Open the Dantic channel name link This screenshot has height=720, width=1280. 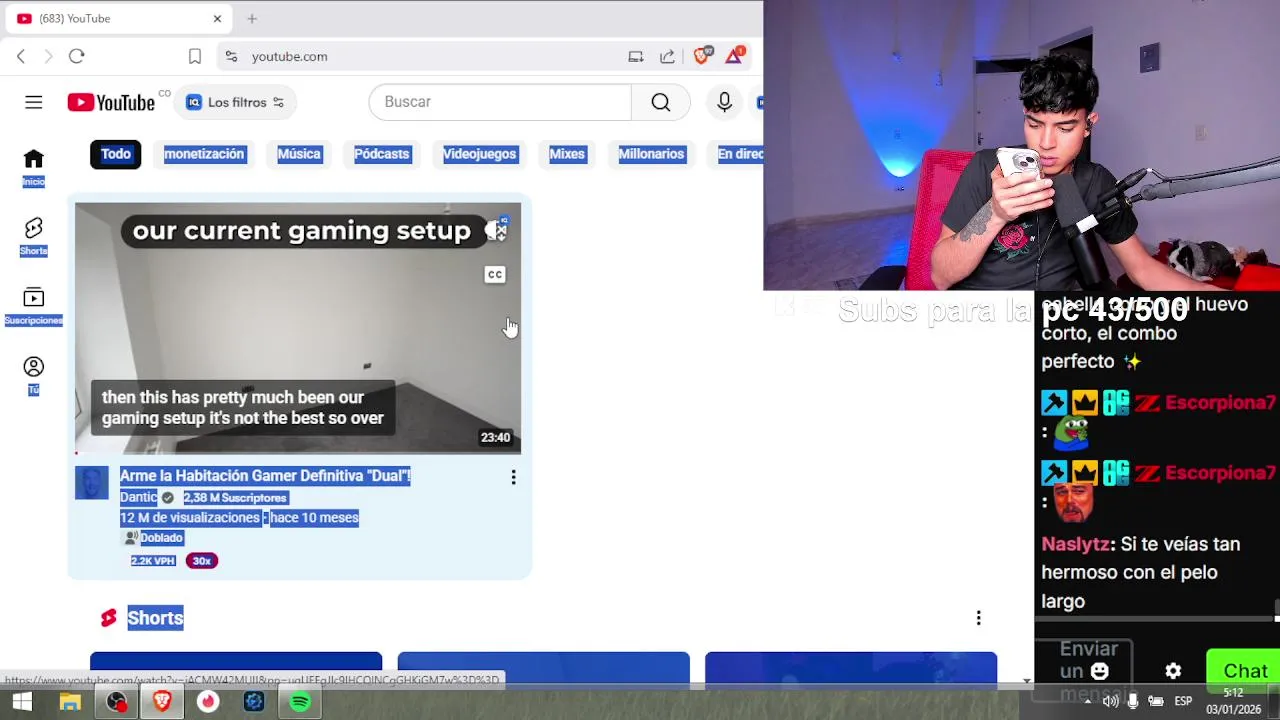139,497
